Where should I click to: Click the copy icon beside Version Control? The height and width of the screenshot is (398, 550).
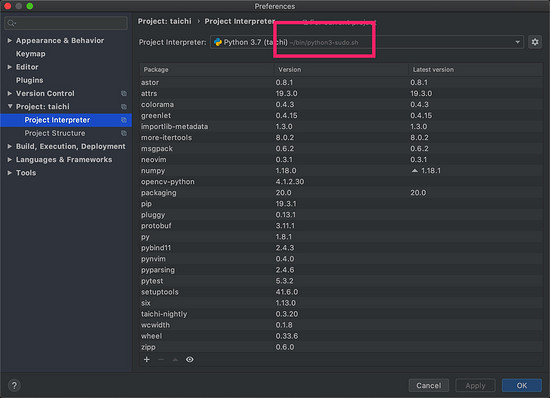[124, 93]
